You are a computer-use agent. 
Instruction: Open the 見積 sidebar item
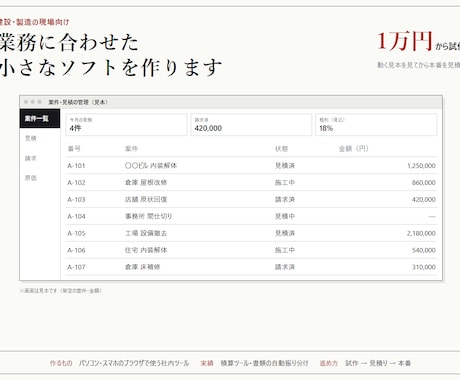31,138
